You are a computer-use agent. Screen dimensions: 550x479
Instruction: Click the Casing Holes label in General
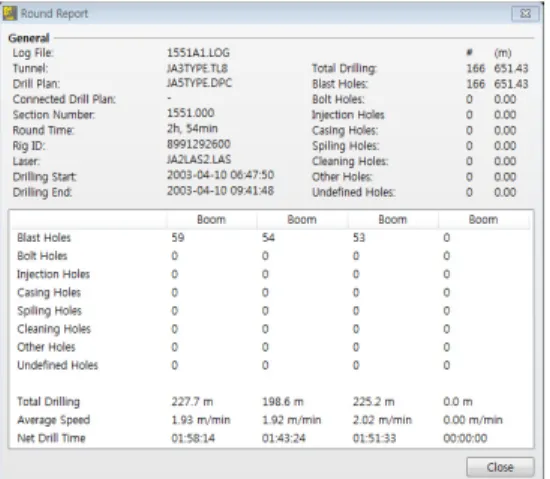345,131
